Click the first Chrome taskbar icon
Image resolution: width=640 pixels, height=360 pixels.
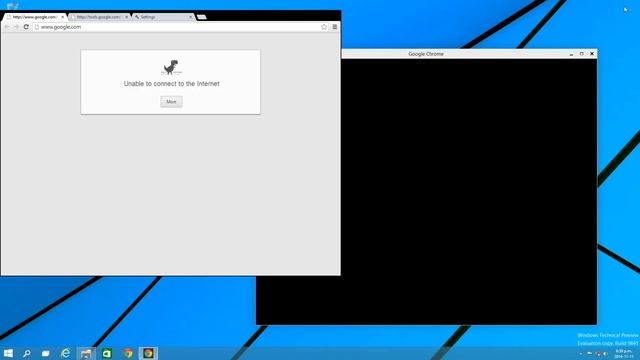point(128,353)
